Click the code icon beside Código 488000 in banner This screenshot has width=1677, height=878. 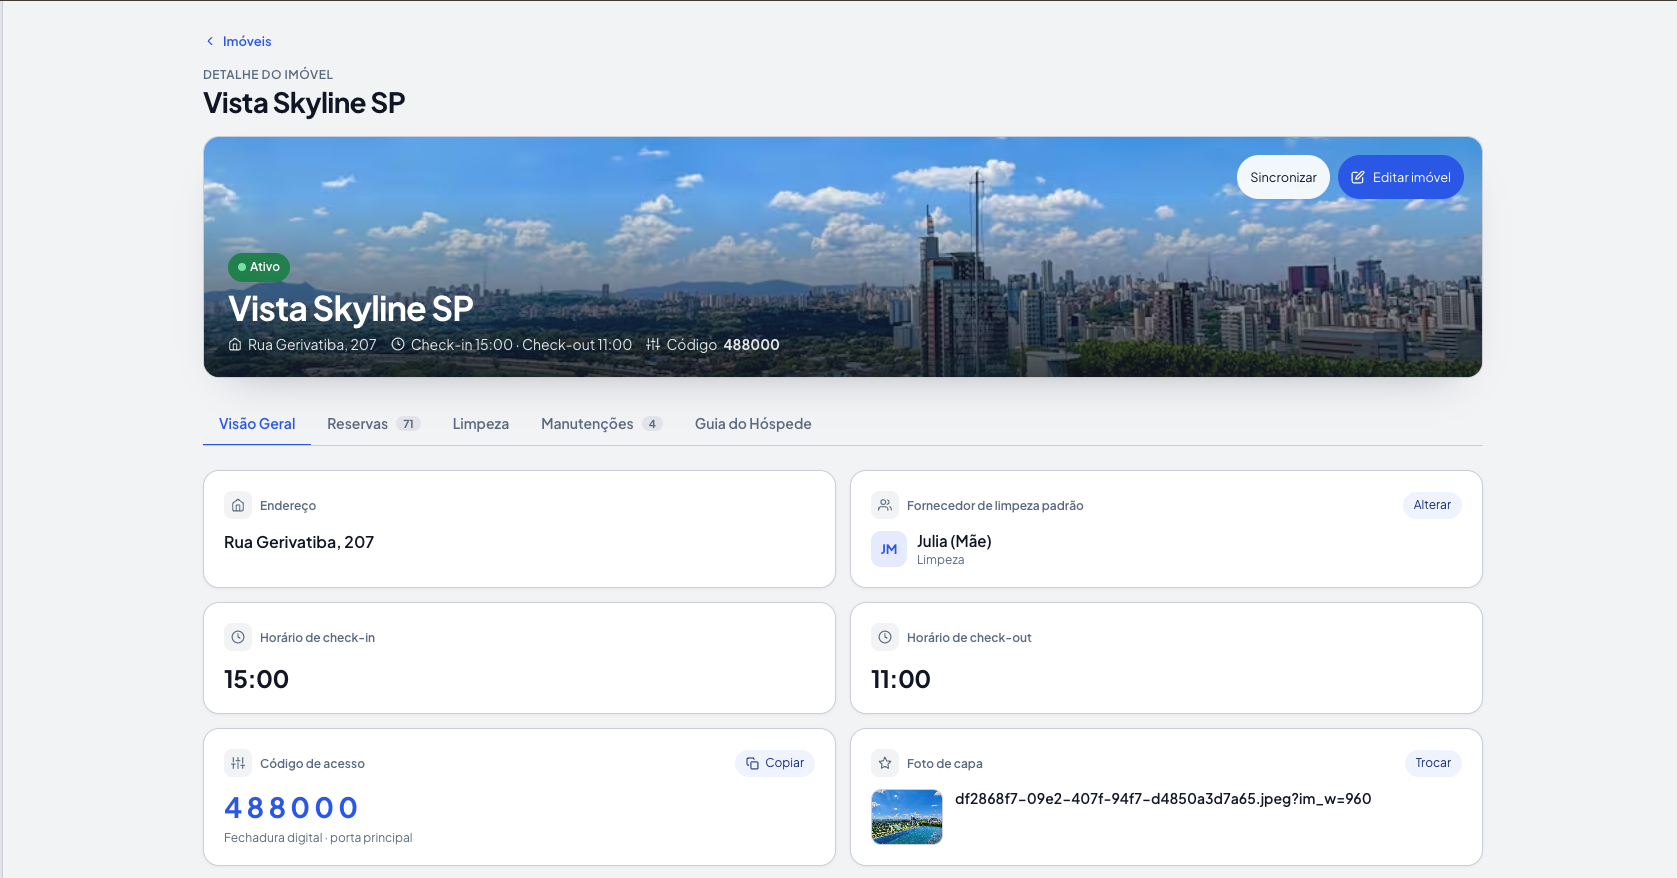pos(653,344)
